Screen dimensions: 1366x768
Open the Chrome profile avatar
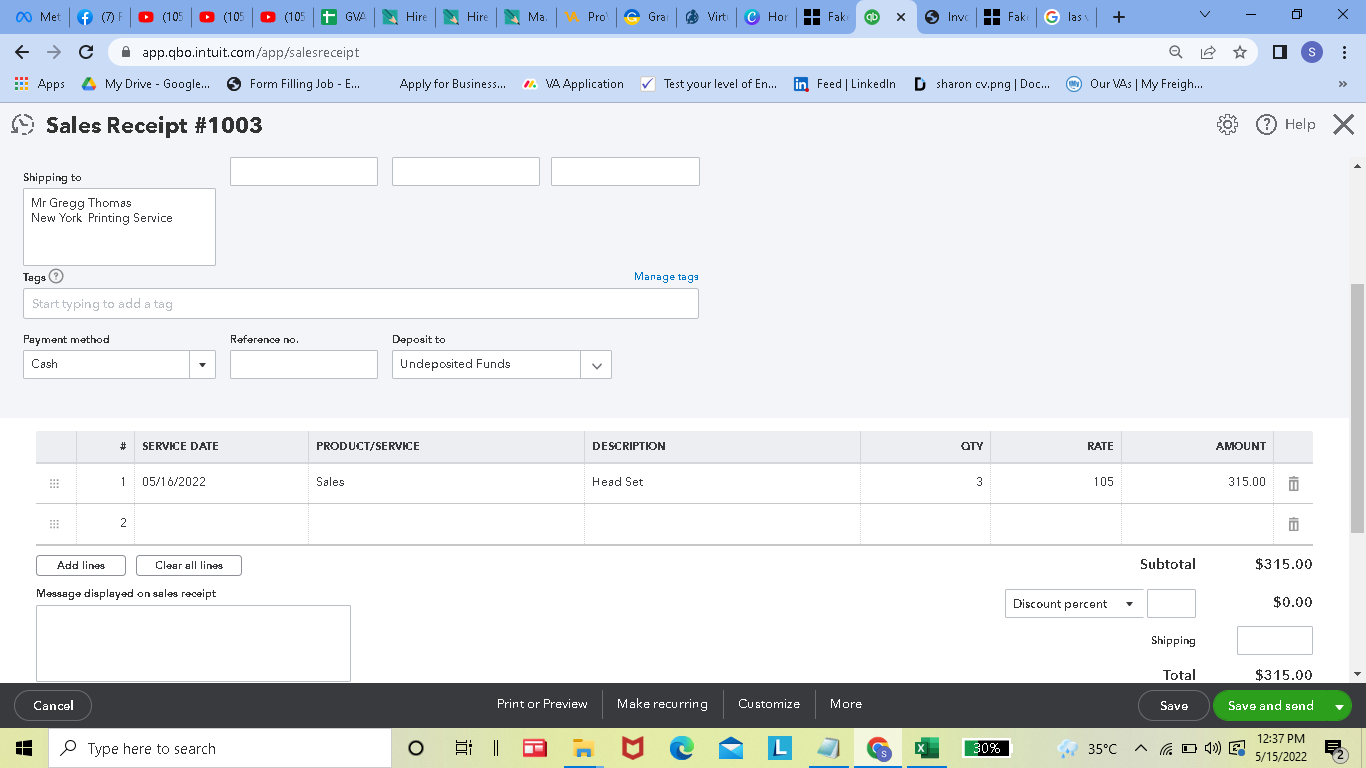[x=1312, y=52]
